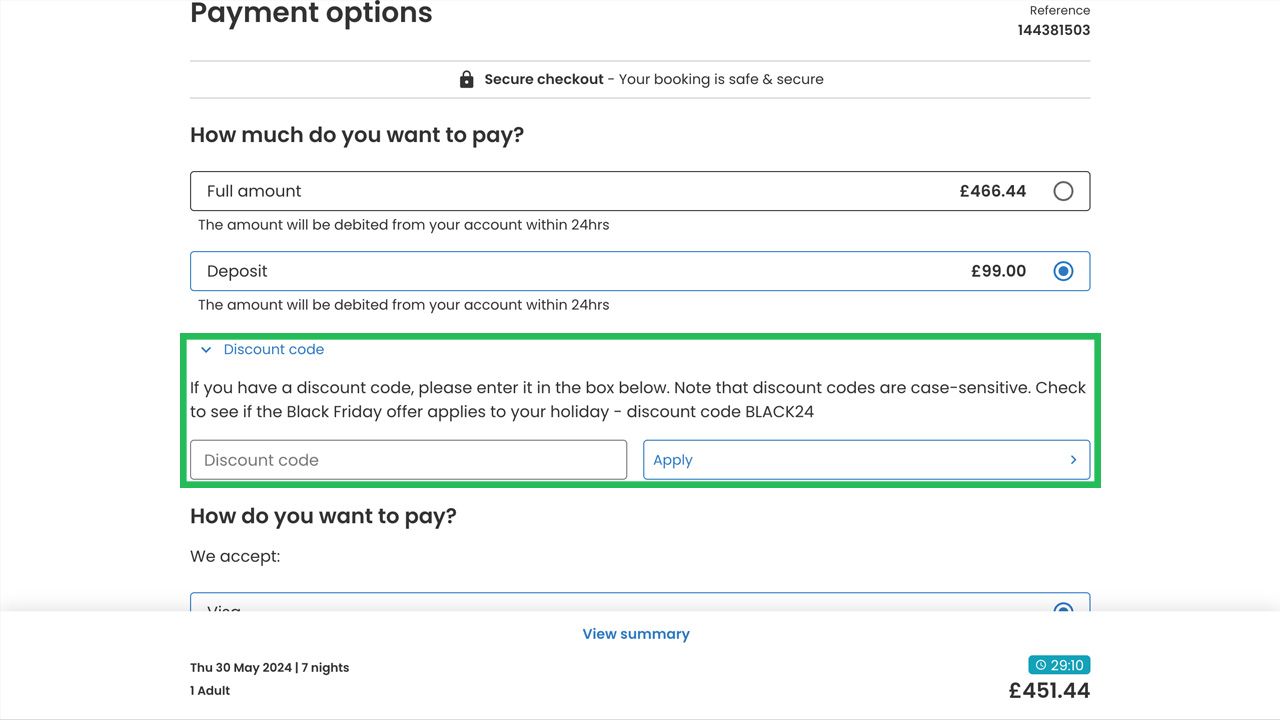
Task: Click the 29:10 countdown timer badge
Action: [x=1059, y=665]
